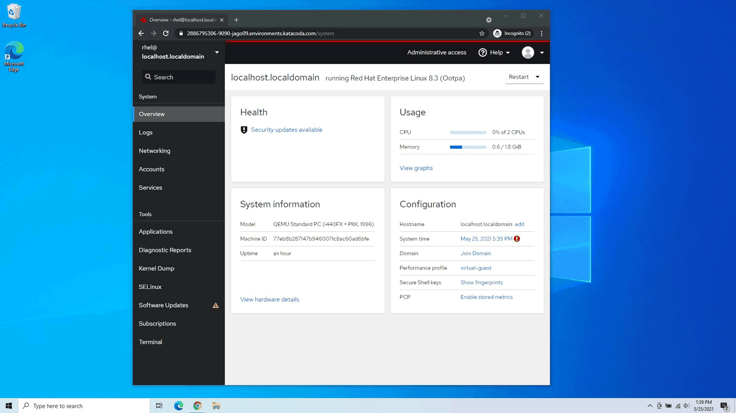Image resolution: width=736 pixels, height=413 pixels.
Task: Expand the Restart dropdown arrow
Action: [x=537, y=77]
